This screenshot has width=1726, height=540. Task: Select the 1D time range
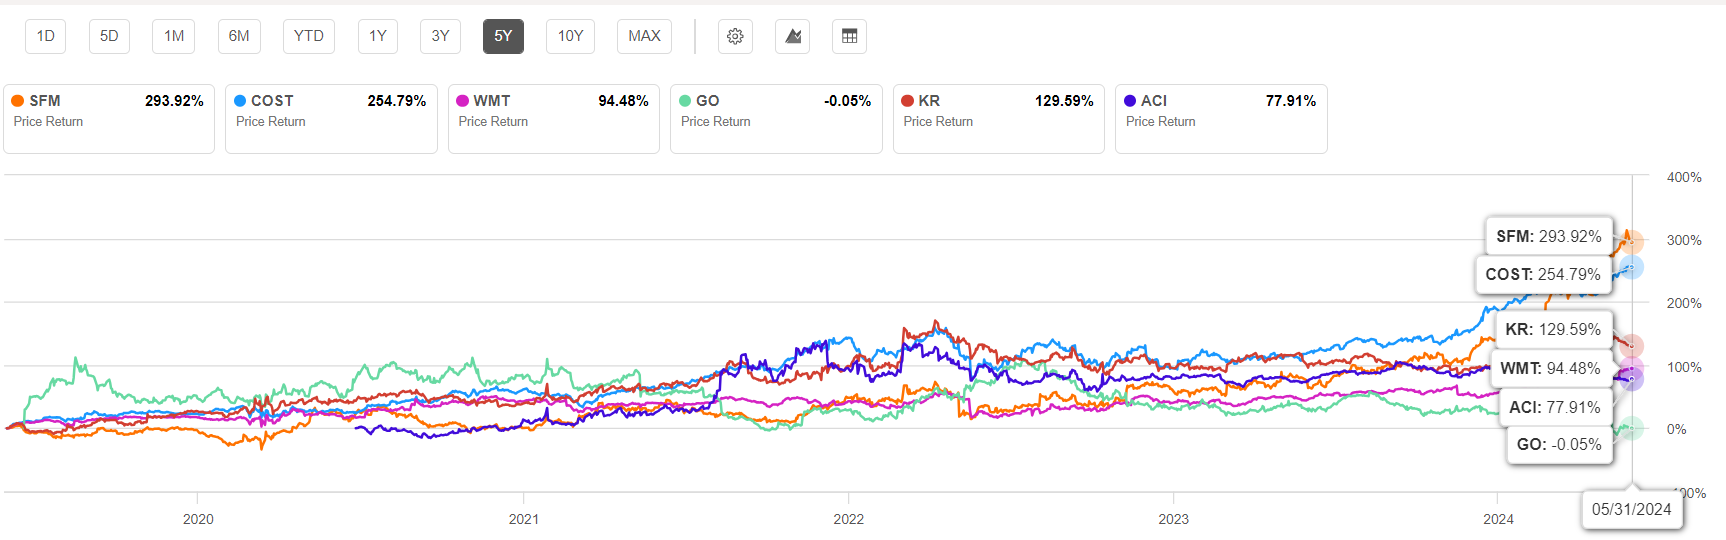pyautogui.click(x=46, y=37)
